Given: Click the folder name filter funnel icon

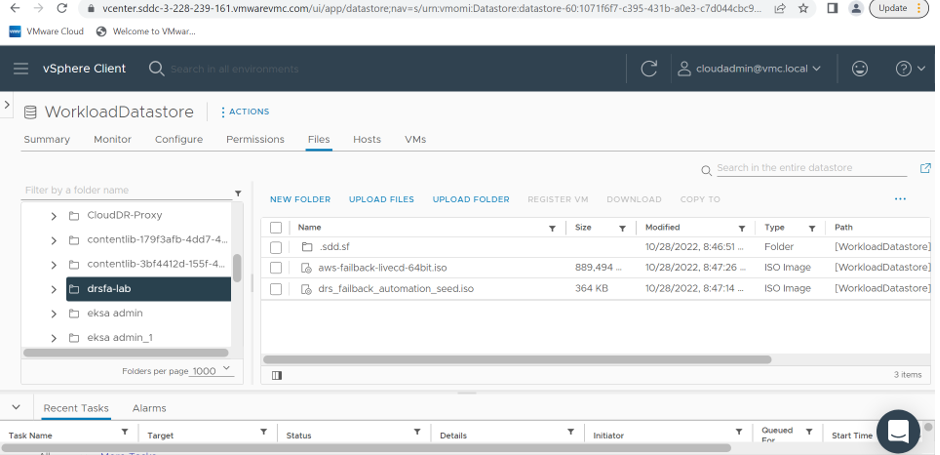Looking at the screenshot, I should [238, 193].
